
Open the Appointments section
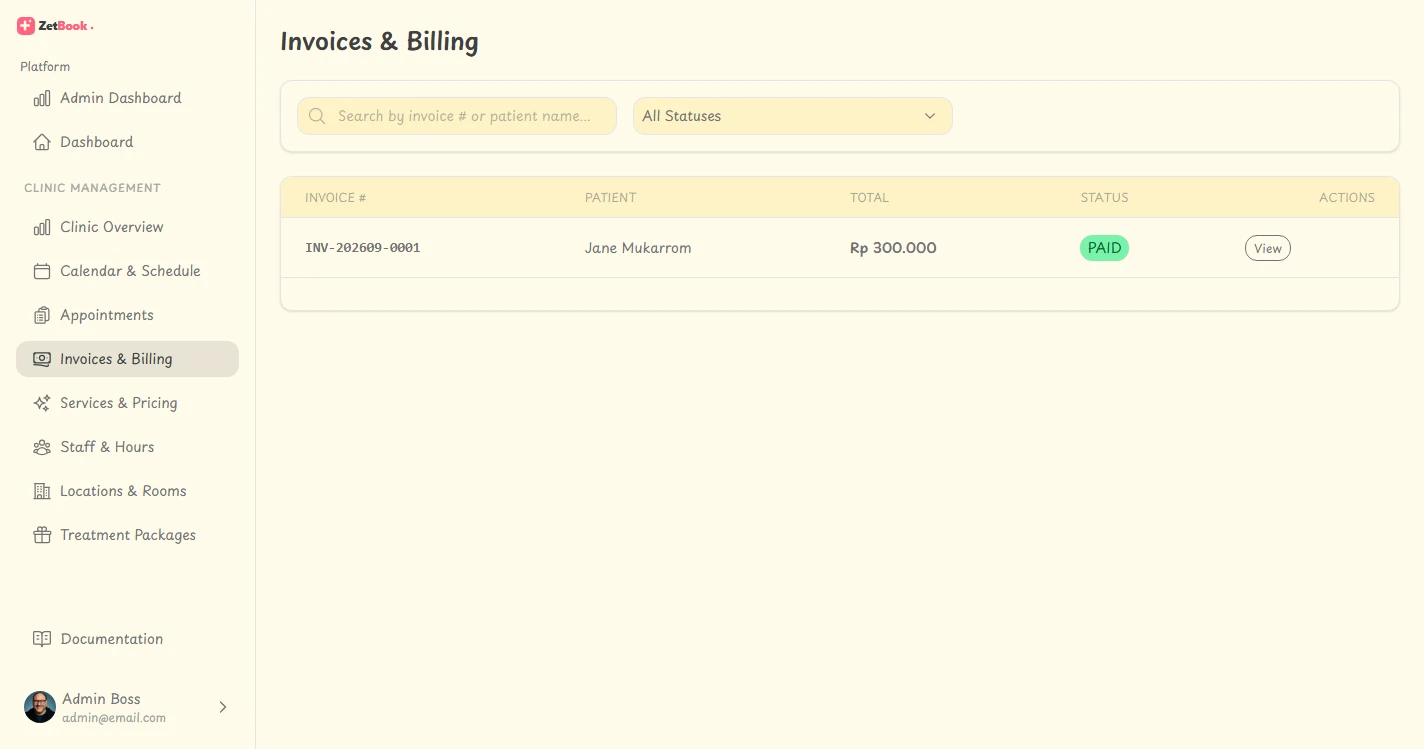pos(127,315)
